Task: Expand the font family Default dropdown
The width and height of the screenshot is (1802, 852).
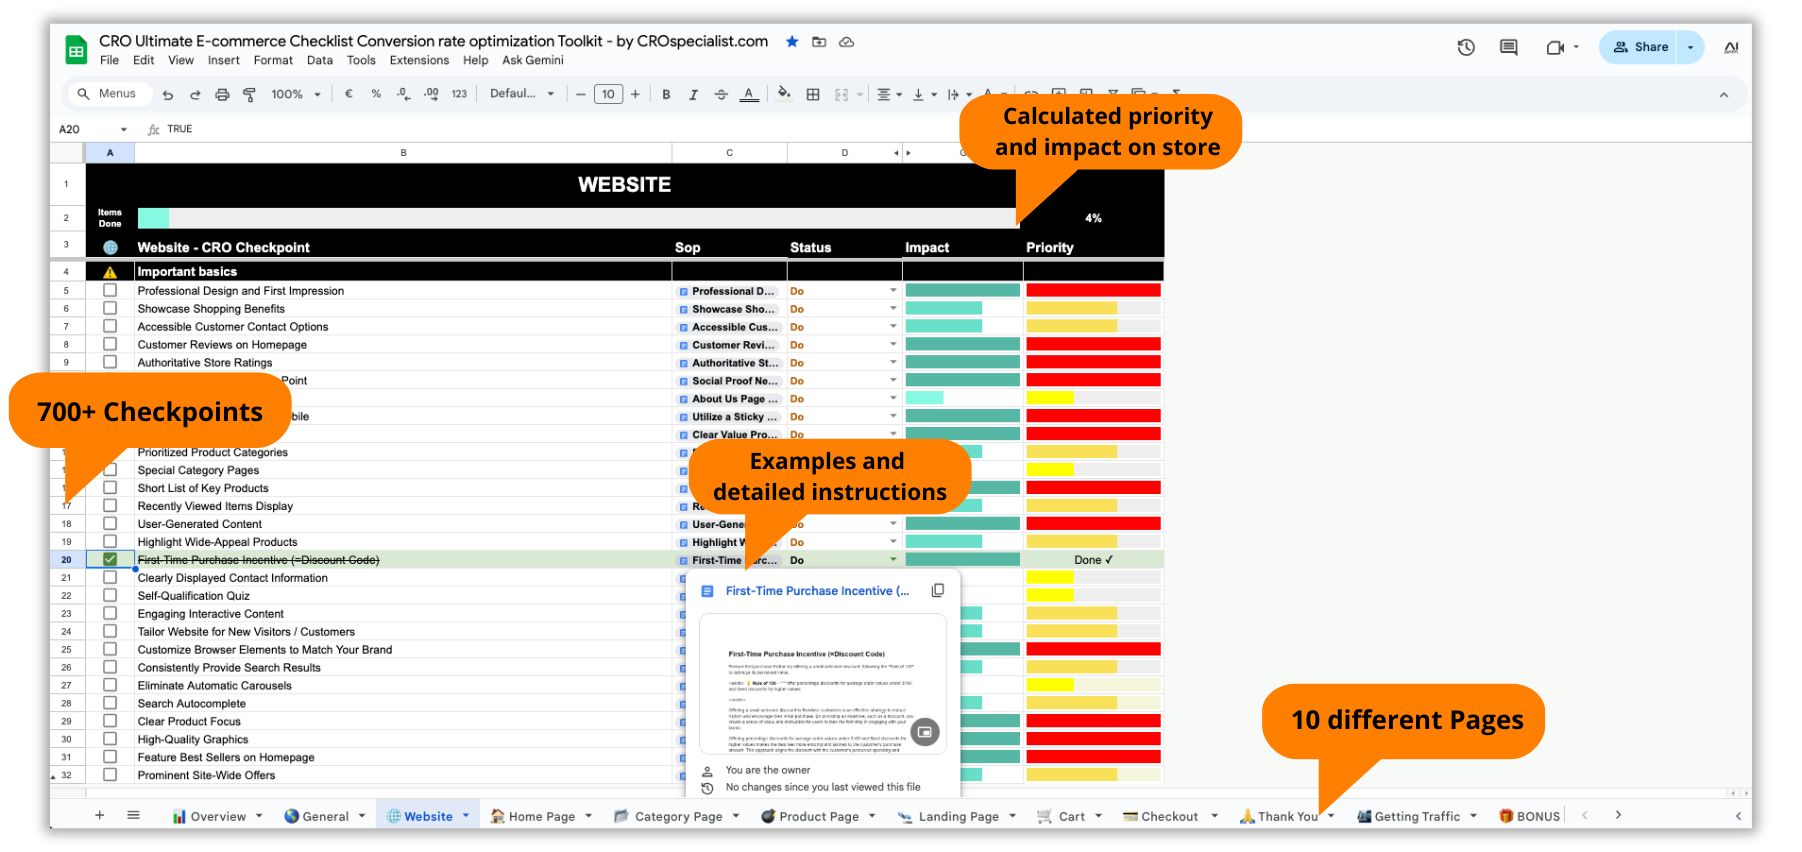Action: pos(521,94)
